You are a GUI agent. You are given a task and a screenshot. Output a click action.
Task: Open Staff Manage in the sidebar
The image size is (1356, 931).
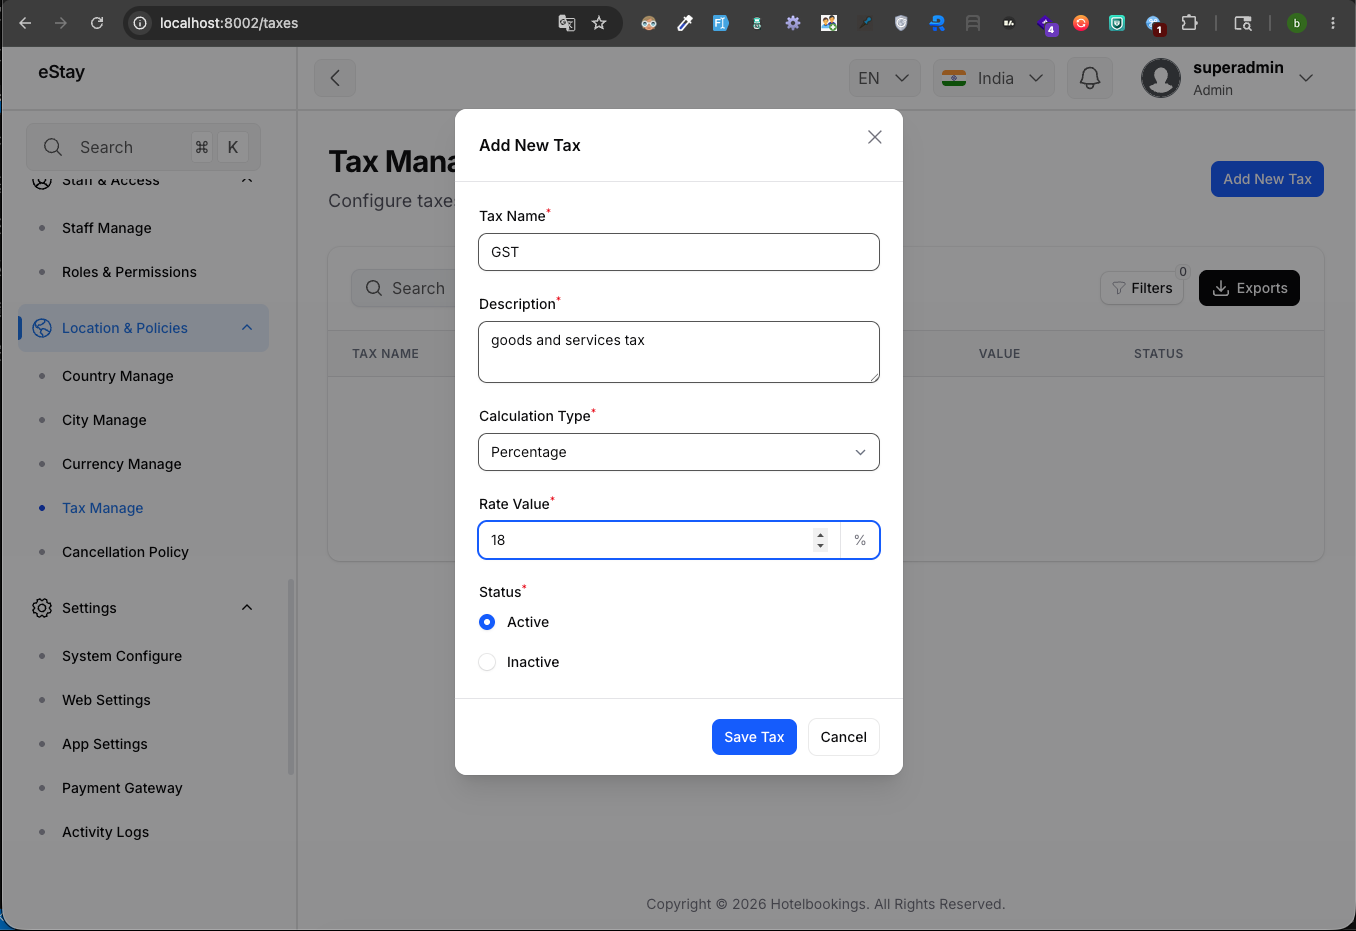coord(107,228)
